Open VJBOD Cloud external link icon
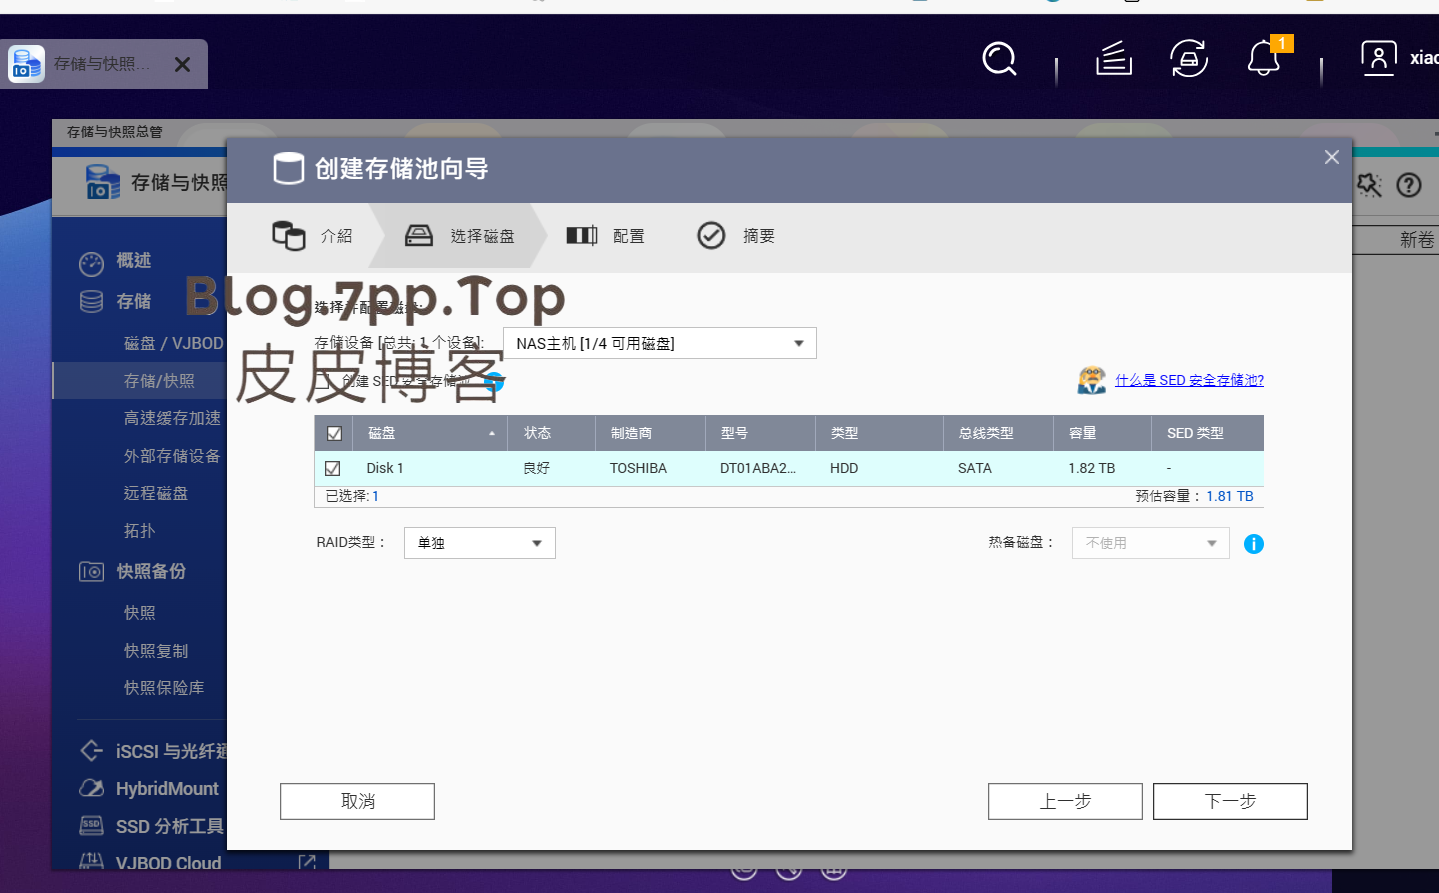The height and width of the screenshot is (893, 1439). pyautogui.click(x=307, y=862)
